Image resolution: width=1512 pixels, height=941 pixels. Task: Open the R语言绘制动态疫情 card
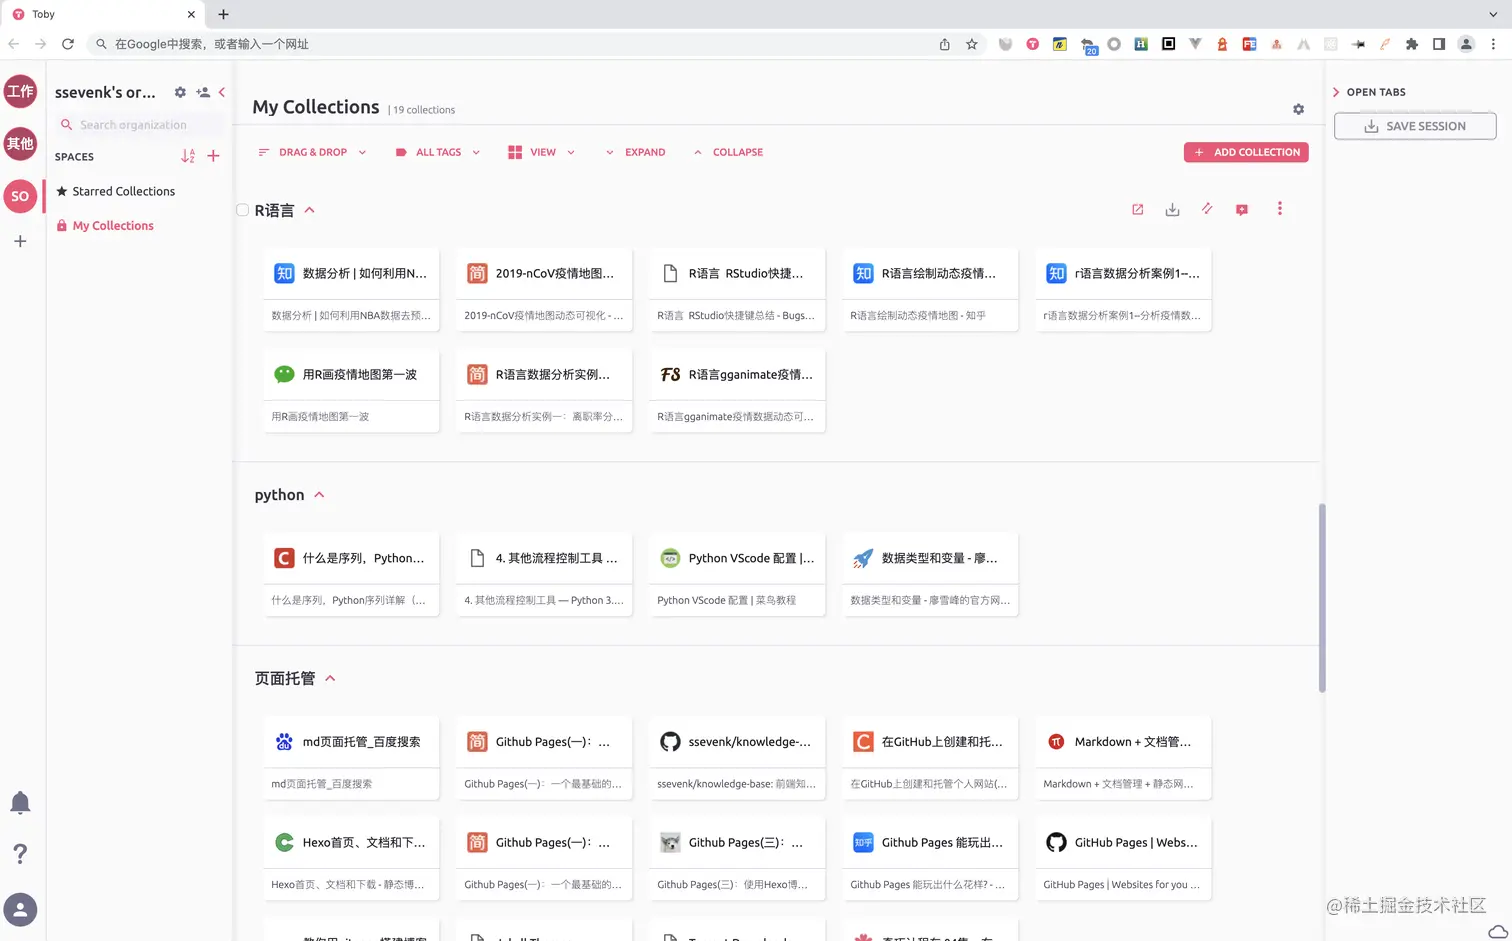click(930, 289)
